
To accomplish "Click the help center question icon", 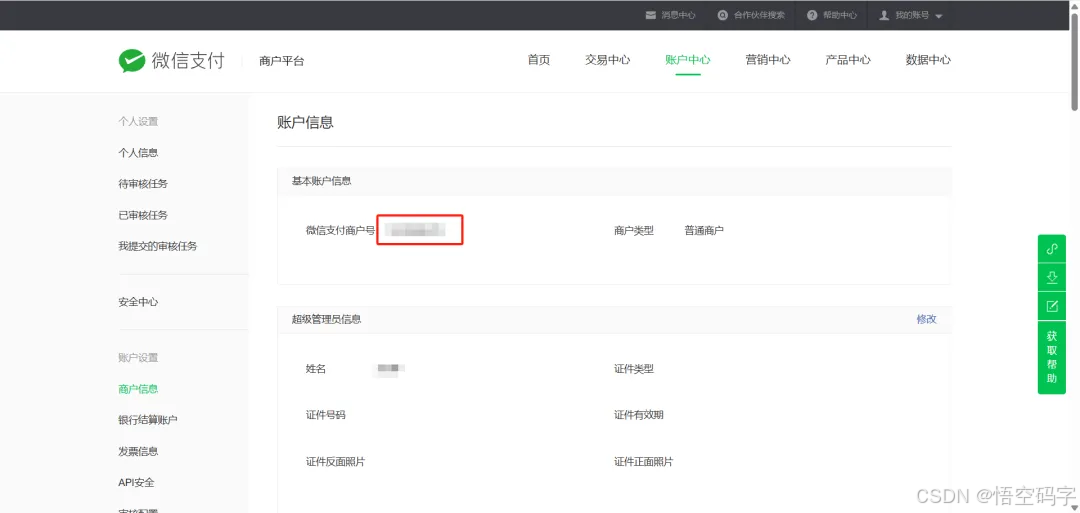I will click(812, 15).
